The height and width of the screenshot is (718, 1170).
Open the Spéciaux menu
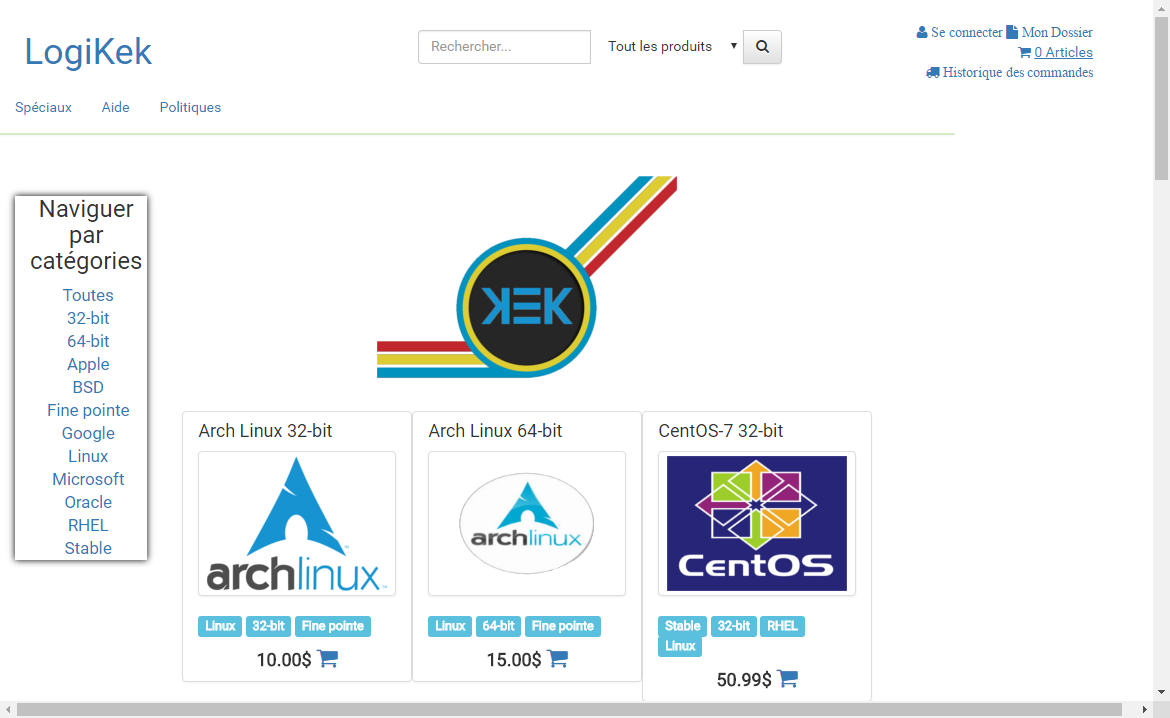pyautogui.click(x=43, y=107)
